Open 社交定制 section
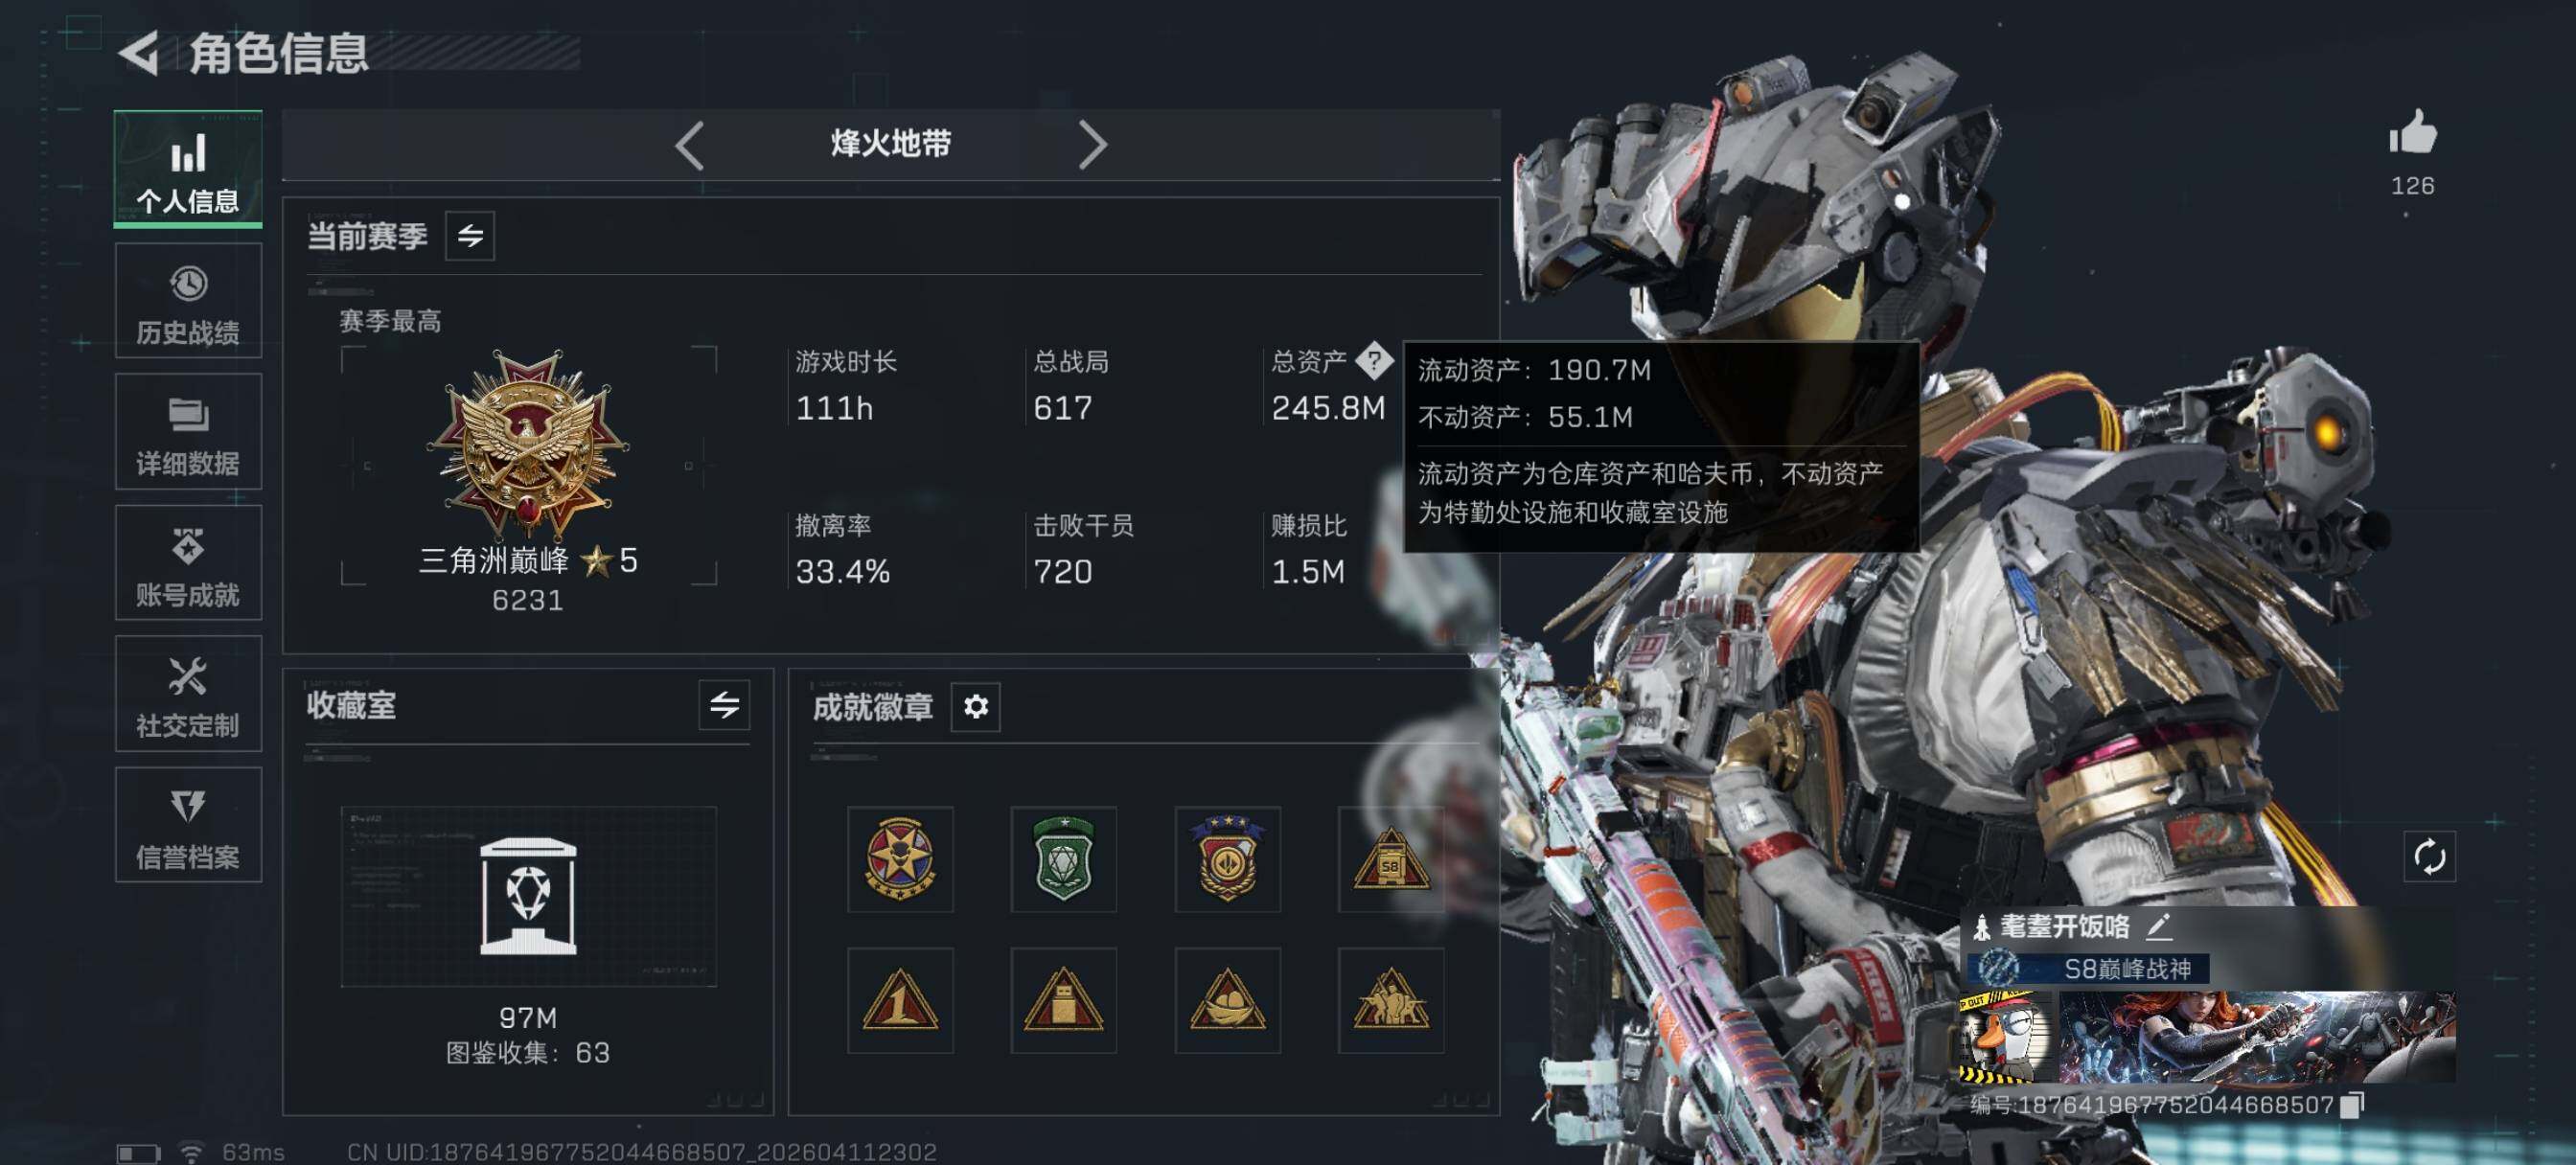 coord(188,694)
